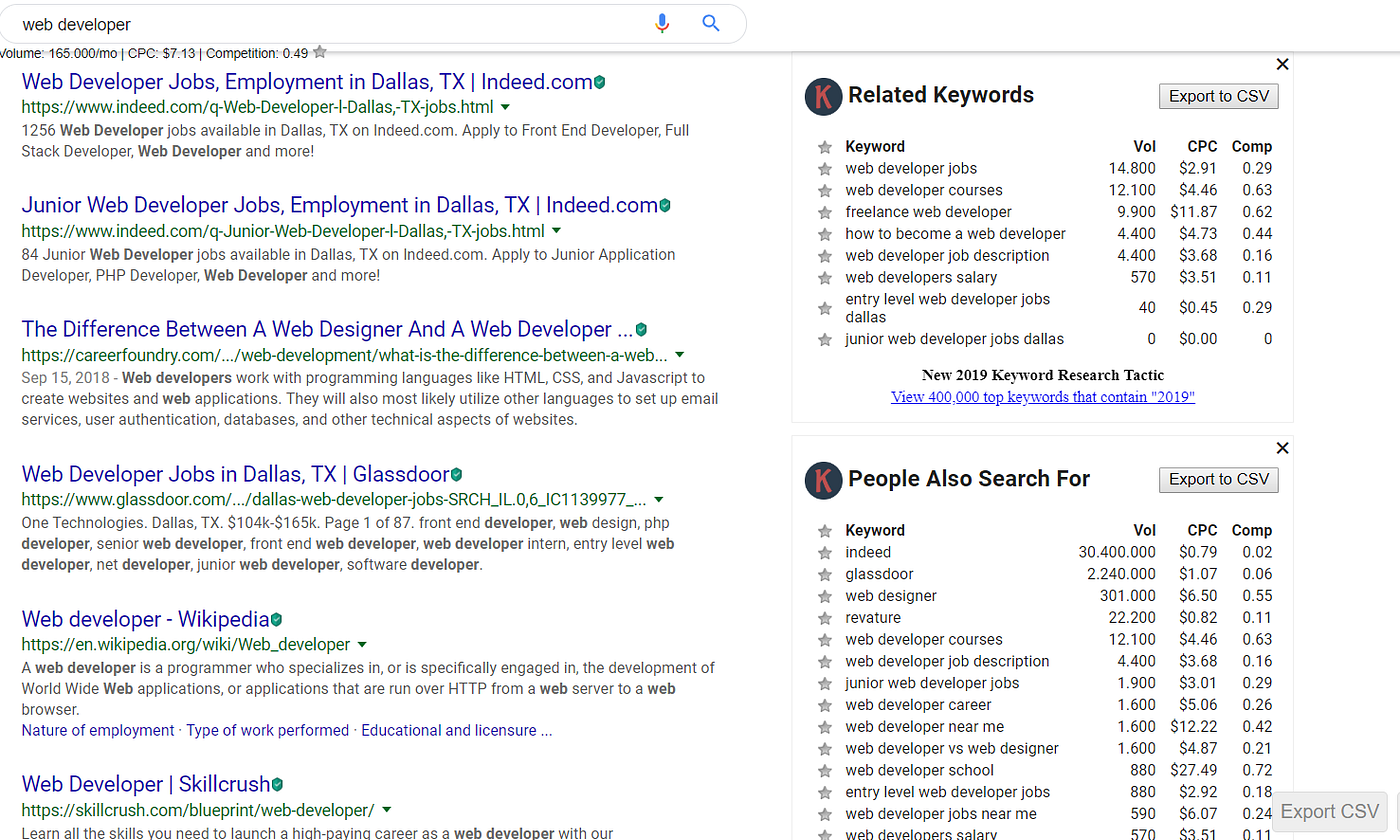Star the 'web developer career' keyword
The image size is (1400, 840).
click(x=825, y=706)
